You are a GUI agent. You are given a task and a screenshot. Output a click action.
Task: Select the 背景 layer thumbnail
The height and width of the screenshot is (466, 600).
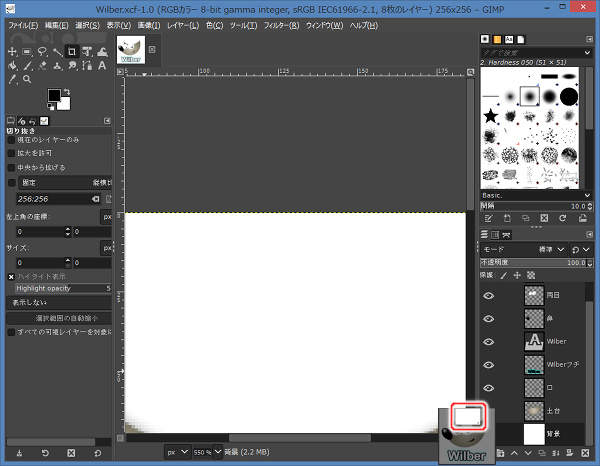pos(533,433)
